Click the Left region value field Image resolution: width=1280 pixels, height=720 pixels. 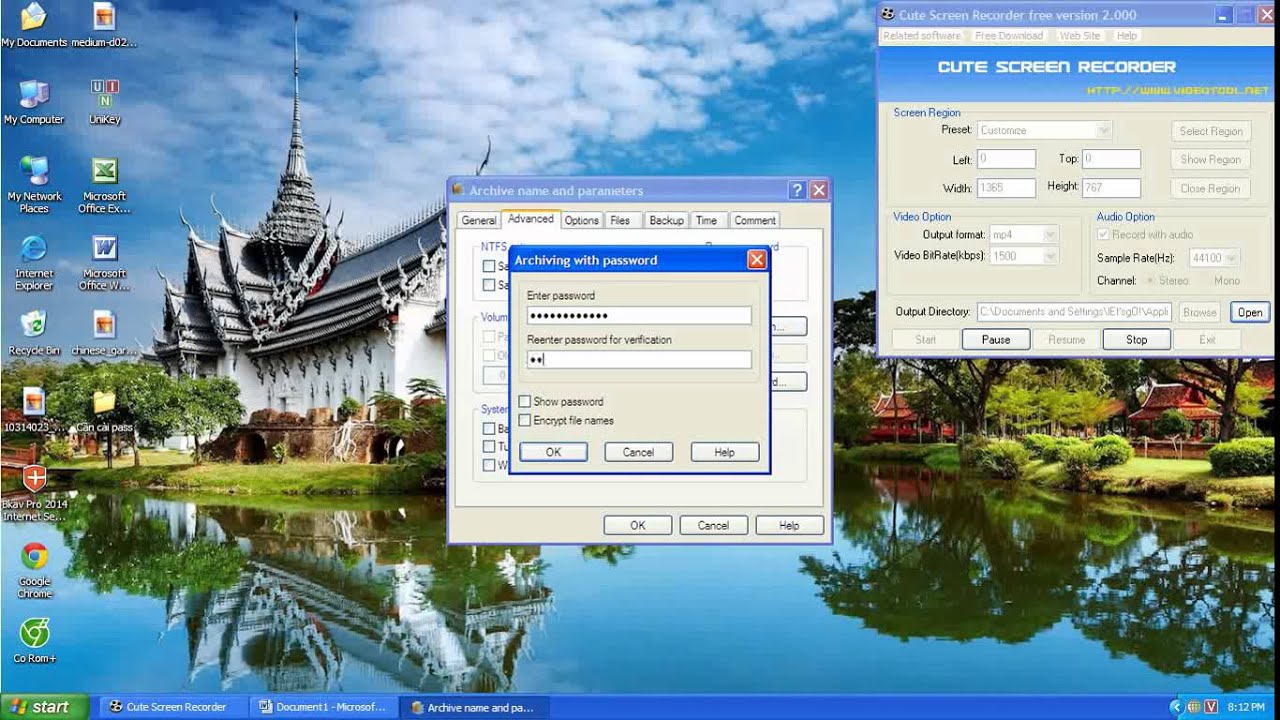(1006, 159)
